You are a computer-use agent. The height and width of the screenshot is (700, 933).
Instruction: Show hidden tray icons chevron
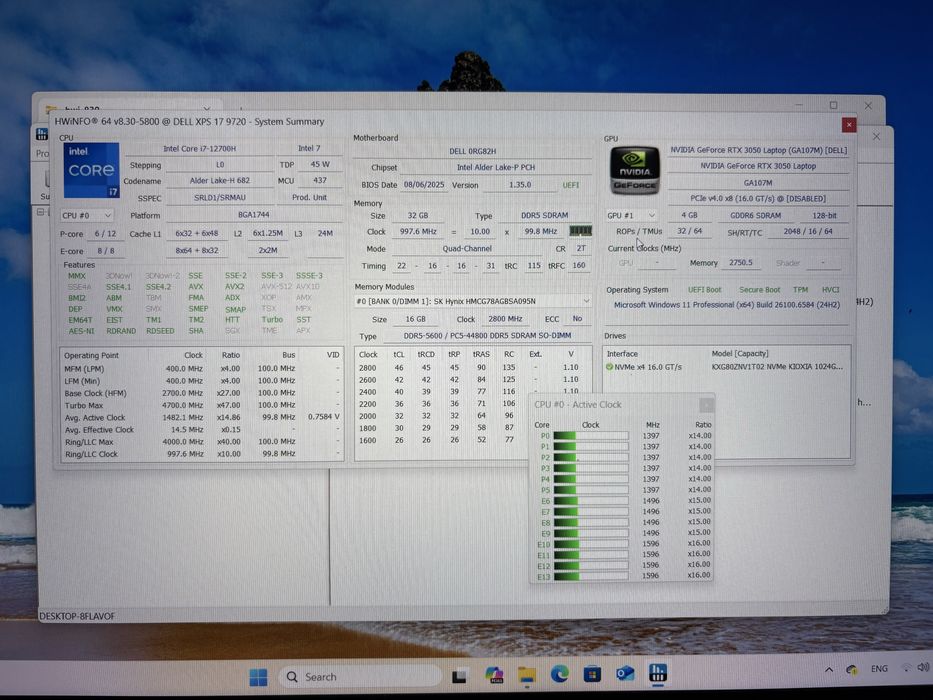click(x=829, y=670)
